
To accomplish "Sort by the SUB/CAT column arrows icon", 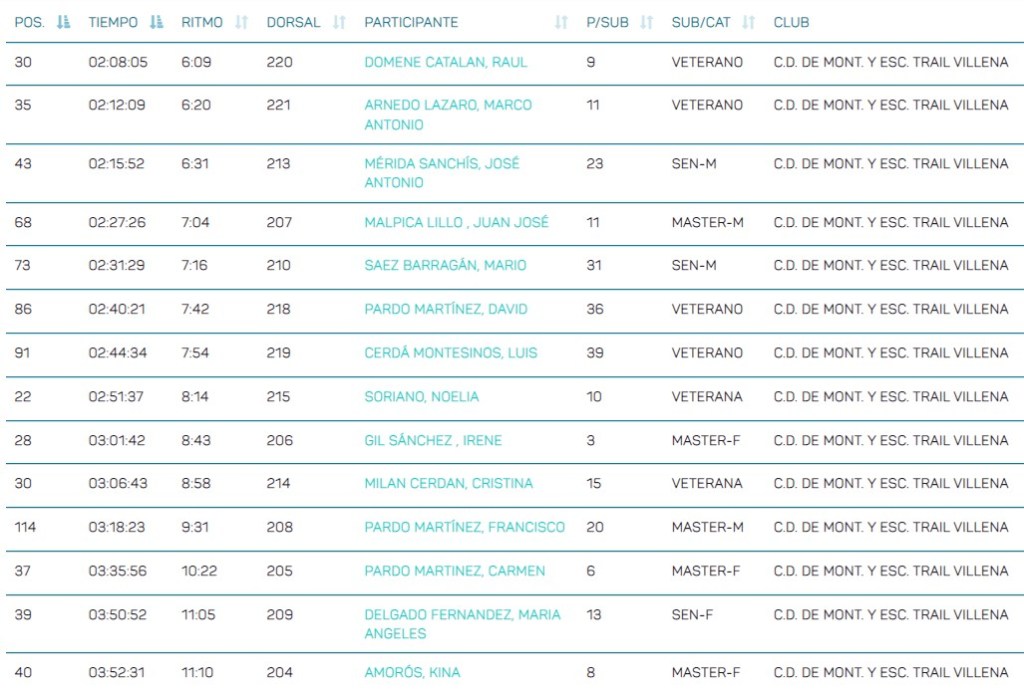I will pos(749,22).
